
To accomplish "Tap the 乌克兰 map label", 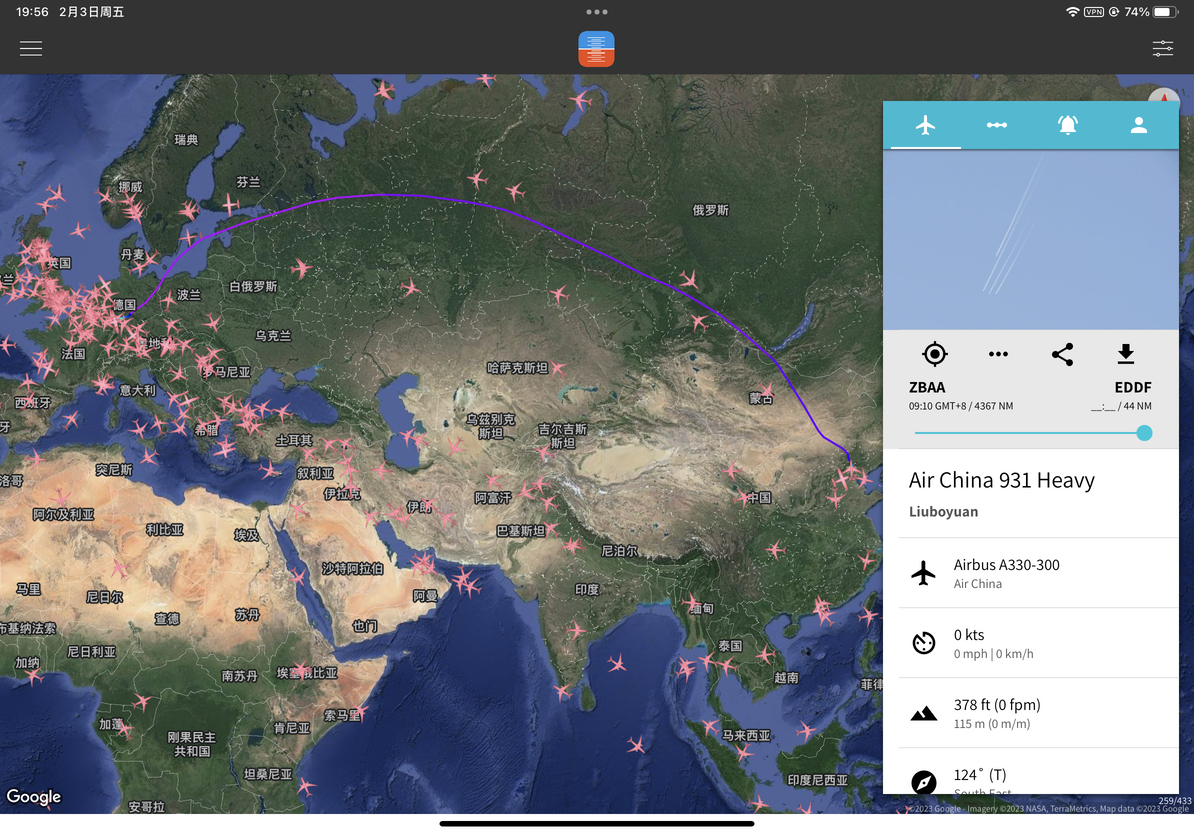I will pos(273,336).
